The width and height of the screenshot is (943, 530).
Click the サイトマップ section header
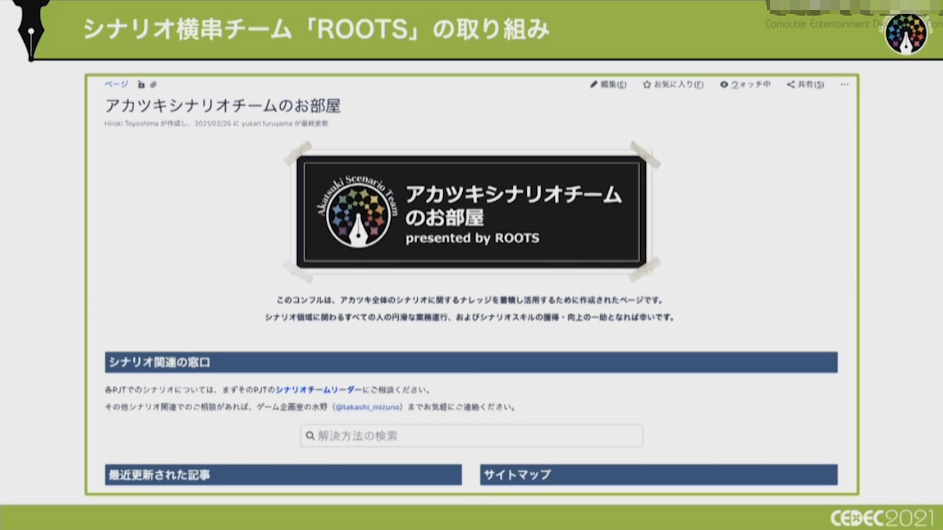coord(659,475)
